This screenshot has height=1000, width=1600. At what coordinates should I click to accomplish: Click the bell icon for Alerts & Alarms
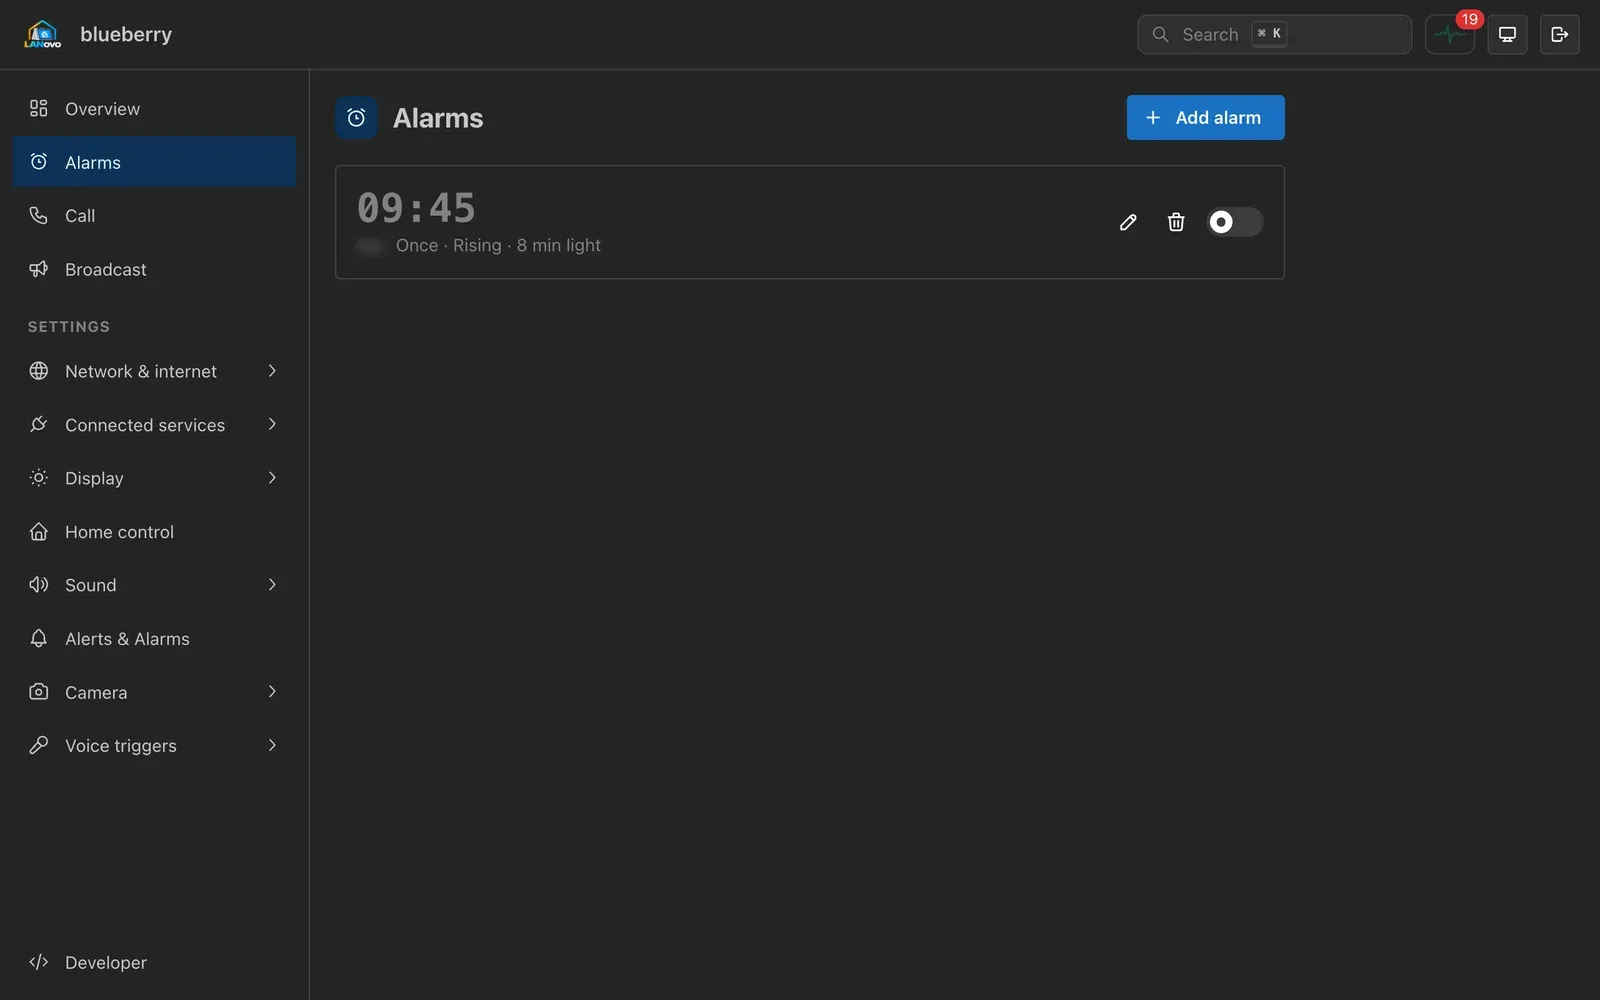(x=39, y=638)
